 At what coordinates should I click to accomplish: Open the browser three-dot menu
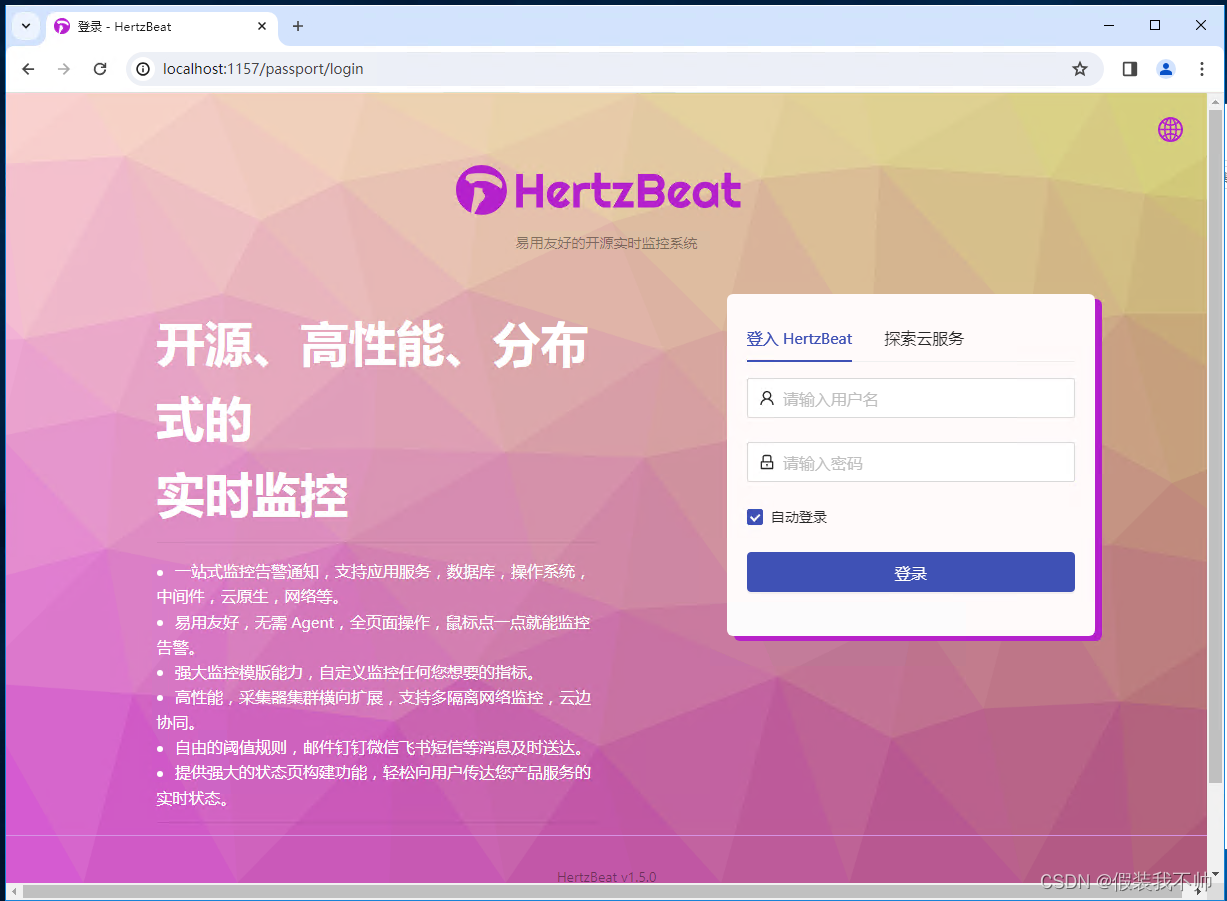tap(1201, 69)
